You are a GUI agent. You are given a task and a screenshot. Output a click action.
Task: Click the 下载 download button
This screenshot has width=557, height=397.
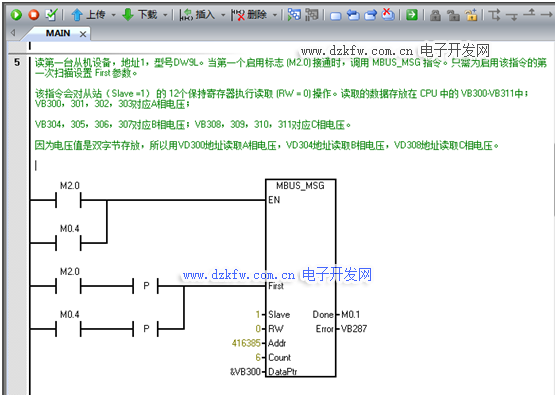(x=139, y=15)
